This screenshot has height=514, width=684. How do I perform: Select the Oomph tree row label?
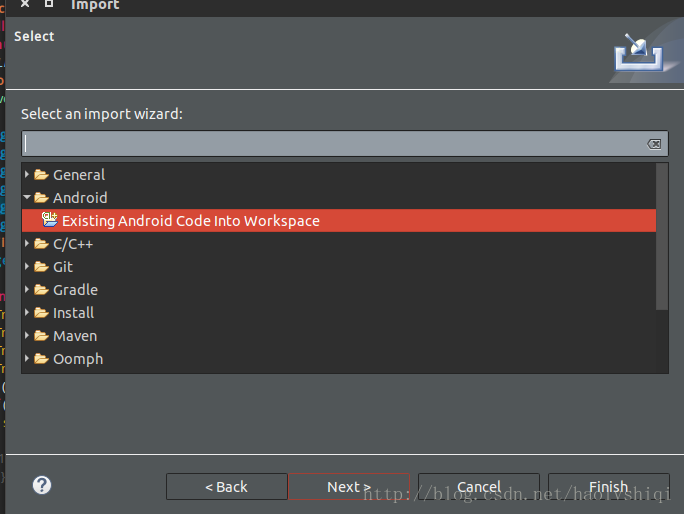point(78,359)
